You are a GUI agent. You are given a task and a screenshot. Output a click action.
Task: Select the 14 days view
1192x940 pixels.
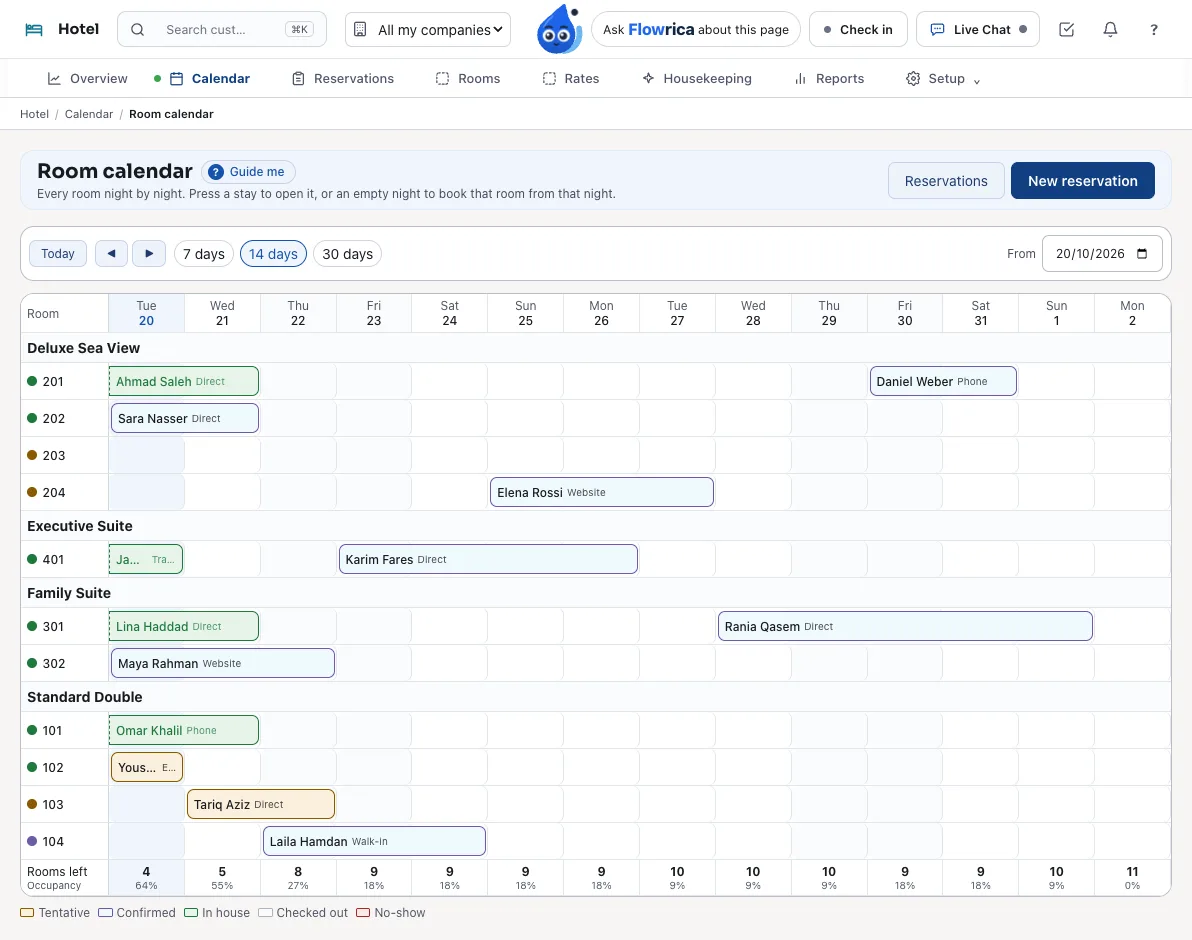click(274, 254)
